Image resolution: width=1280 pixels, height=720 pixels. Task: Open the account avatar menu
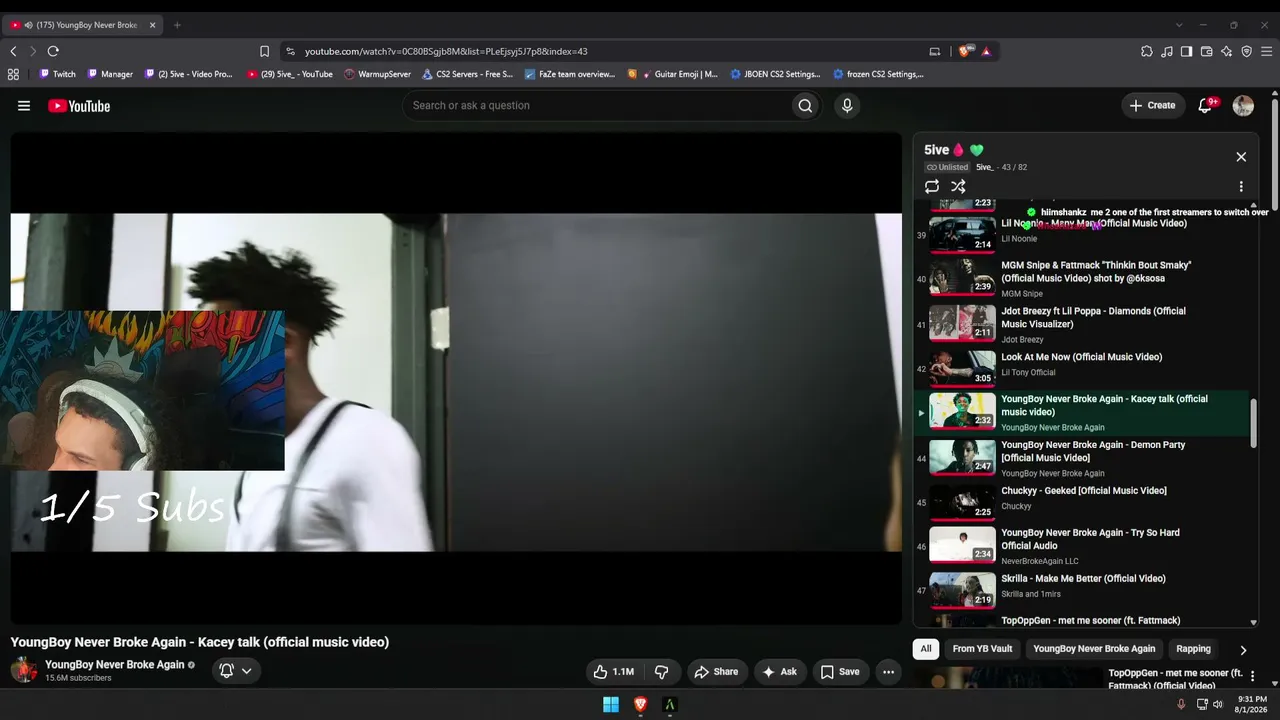pos(1243,105)
